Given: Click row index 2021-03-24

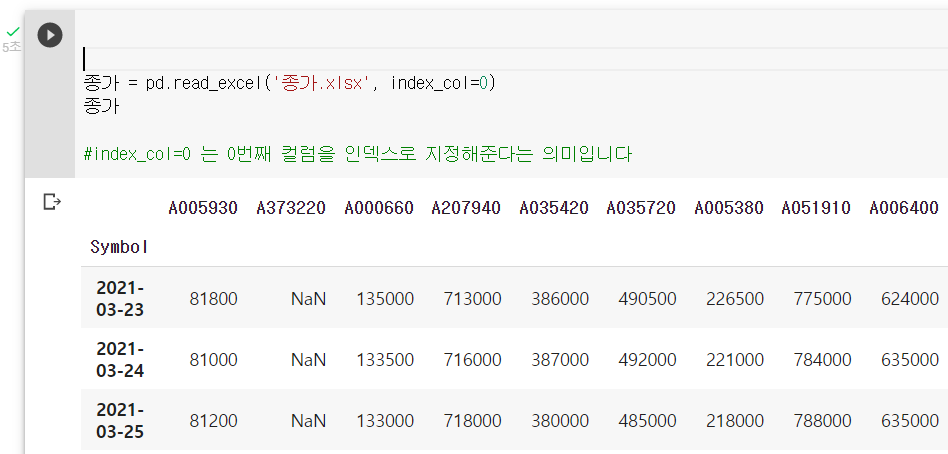Looking at the screenshot, I should point(120,360).
